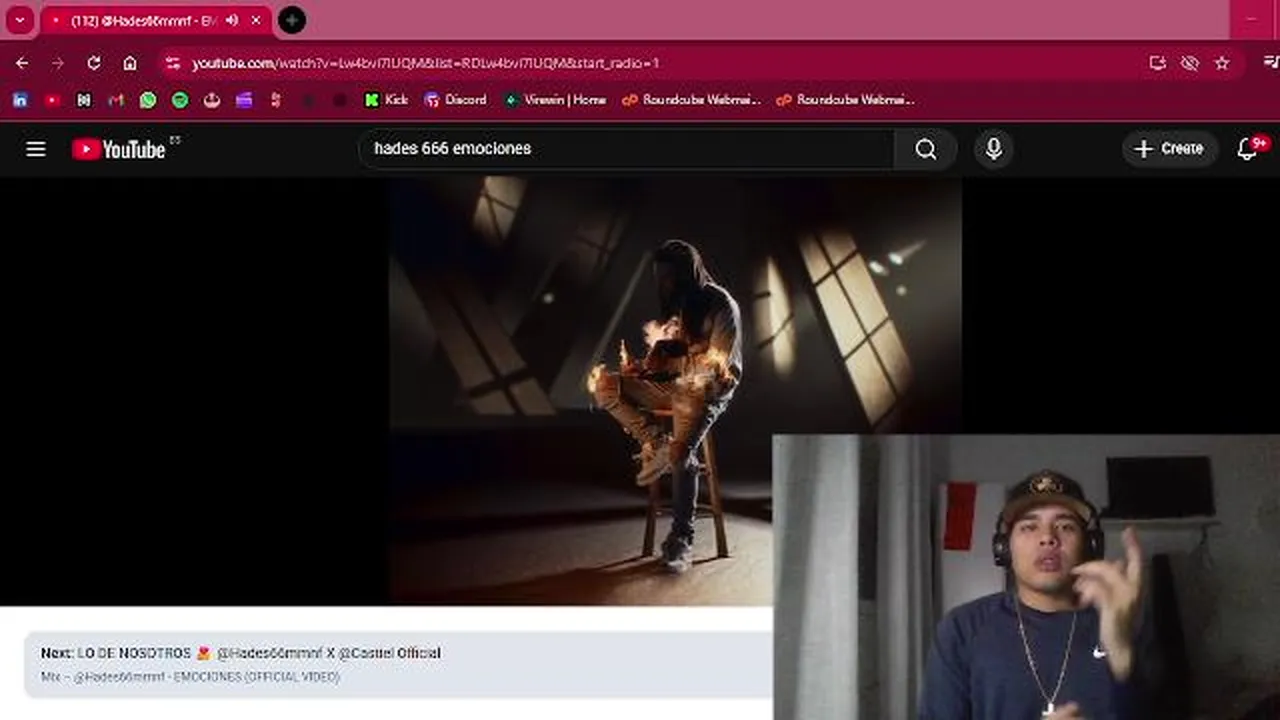The image size is (1280, 720).
Task: Open the Viewein | Home bookmark
Action: (555, 100)
